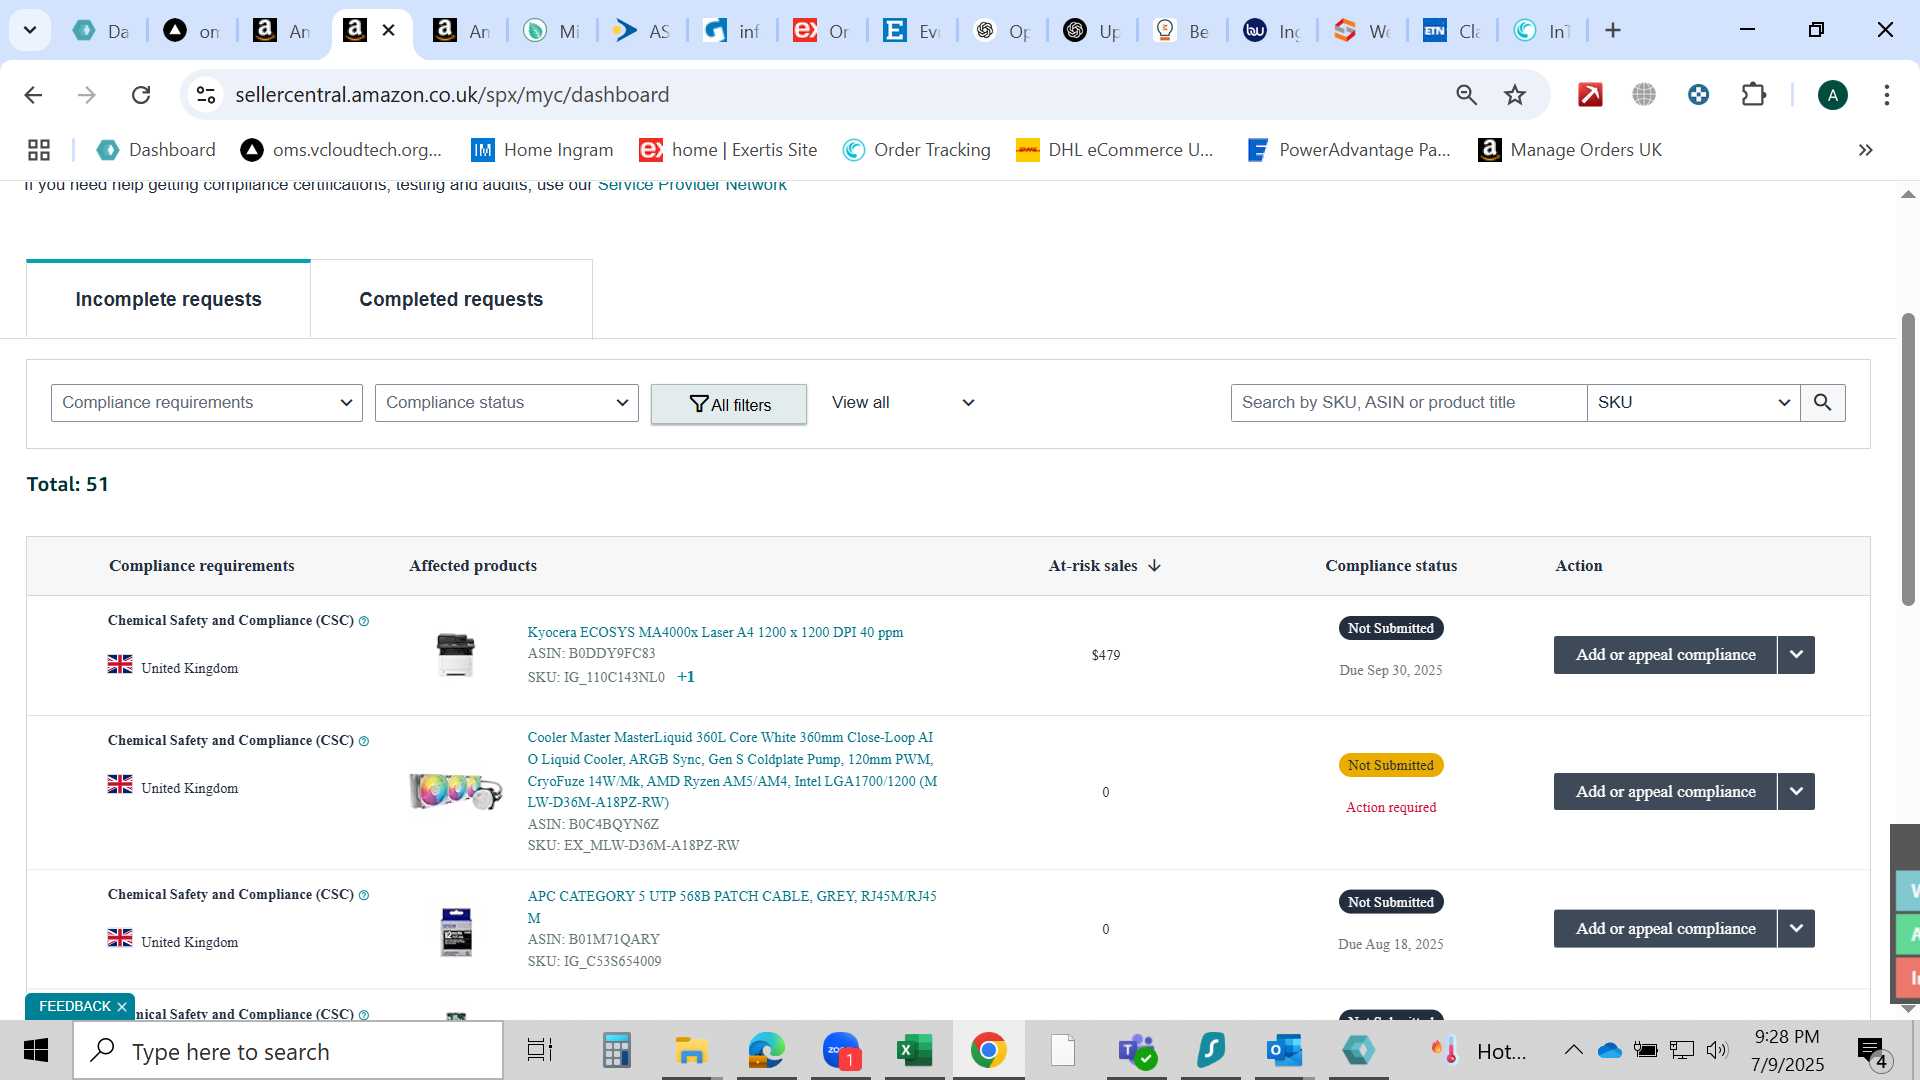Click the Windows taskbar search box
The width and height of the screenshot is (1920, 1080).
click(288, 1051)
